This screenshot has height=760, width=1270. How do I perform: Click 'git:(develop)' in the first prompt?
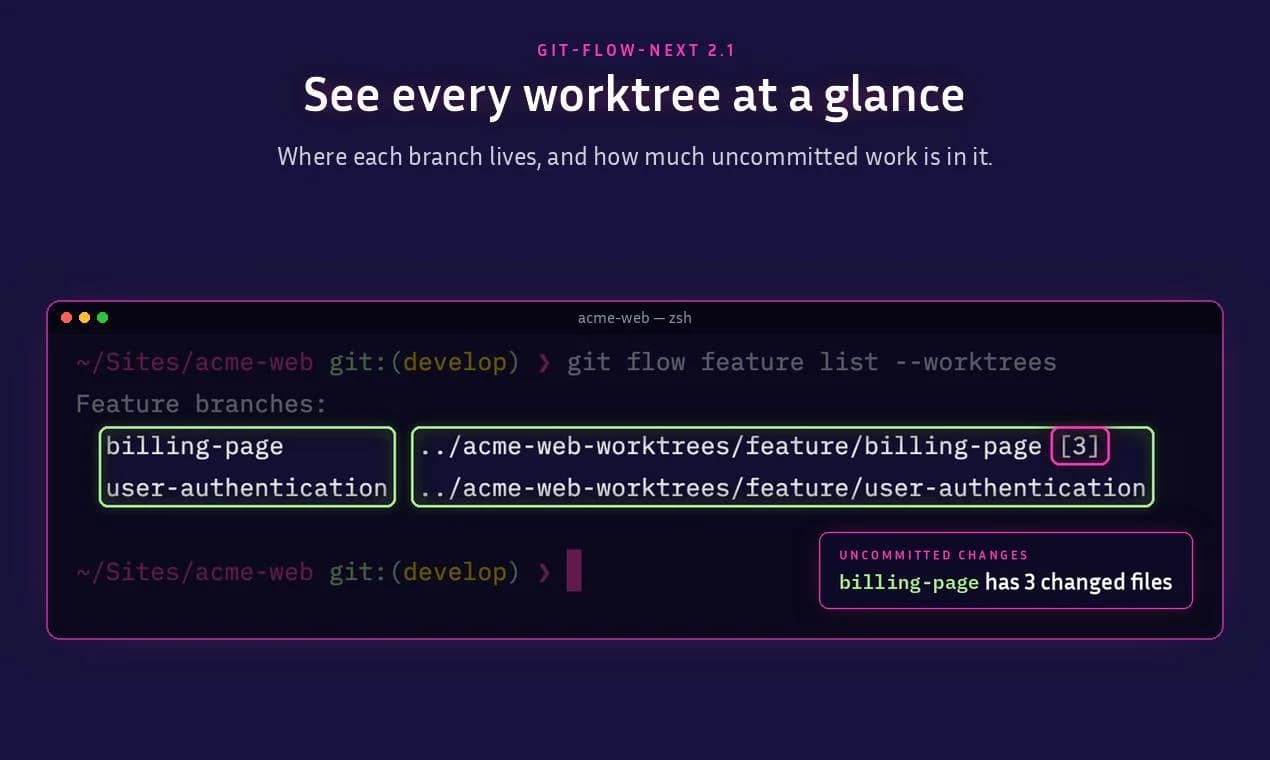425,361
